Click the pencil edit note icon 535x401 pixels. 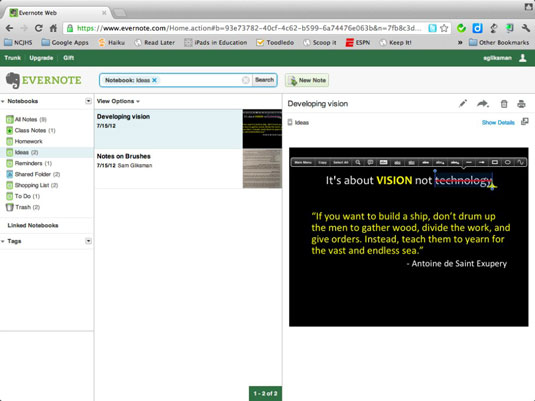[x=463, y=103]
